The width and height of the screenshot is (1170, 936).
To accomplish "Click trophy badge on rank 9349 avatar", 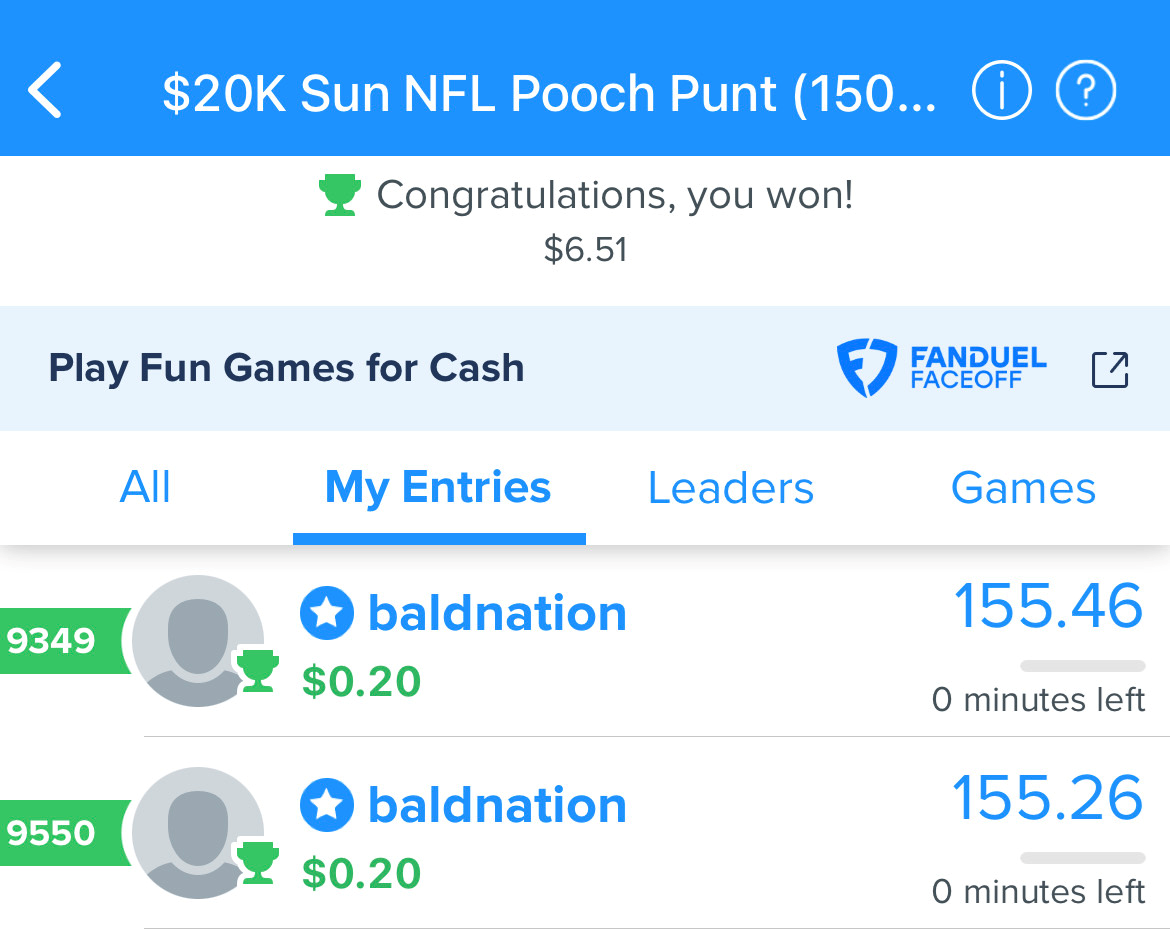I will pyautogui.click(x=257, y=670).
